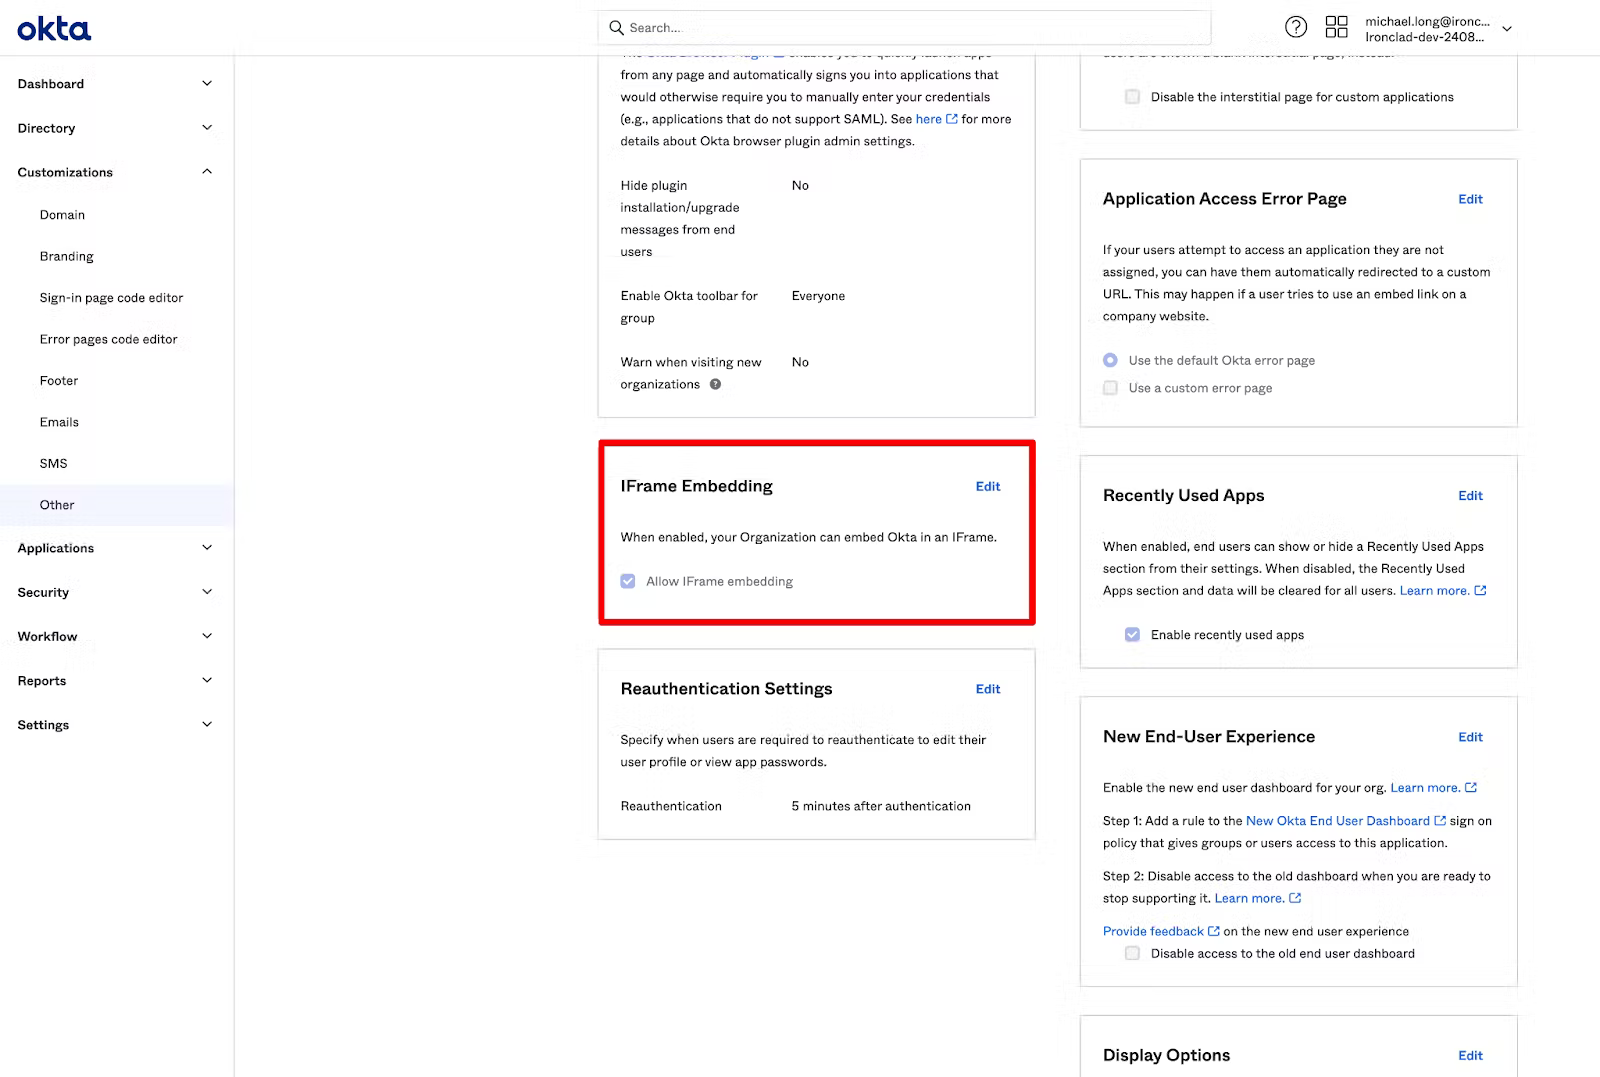This screenshot has width=1600, height=1077.
Task: Open Learn more link in Recently Used Apps
Action: (1434, 591)
